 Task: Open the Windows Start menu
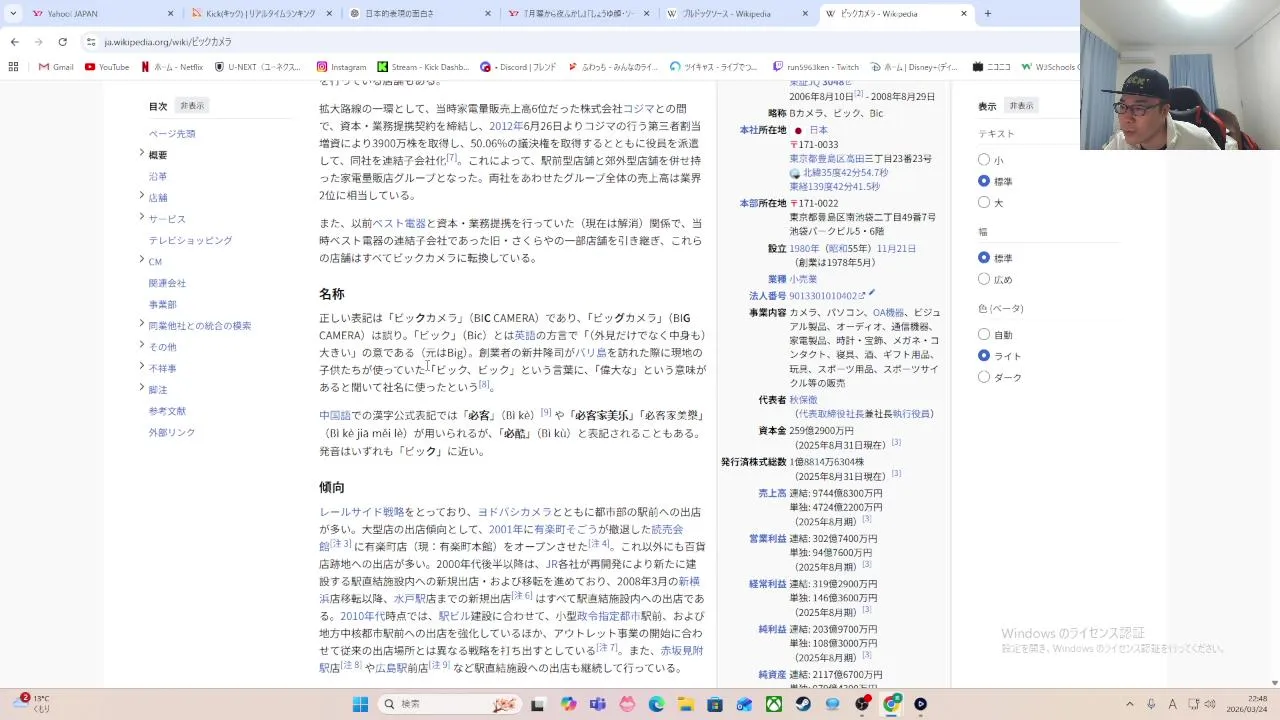360,704
